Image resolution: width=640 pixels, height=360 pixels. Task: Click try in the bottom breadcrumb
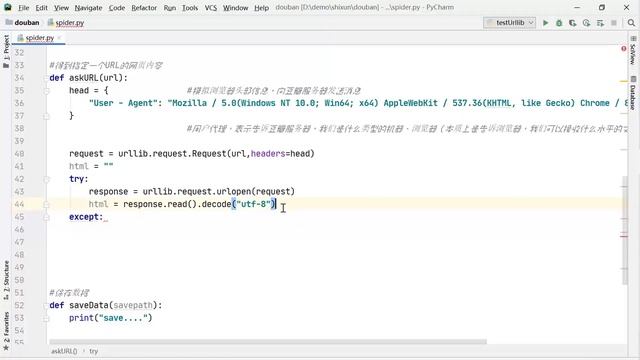click(x=93, y=351)
